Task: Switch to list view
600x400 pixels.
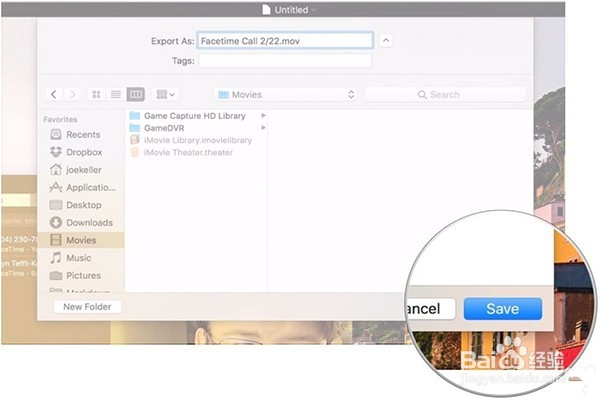Action: coord(116,94)
